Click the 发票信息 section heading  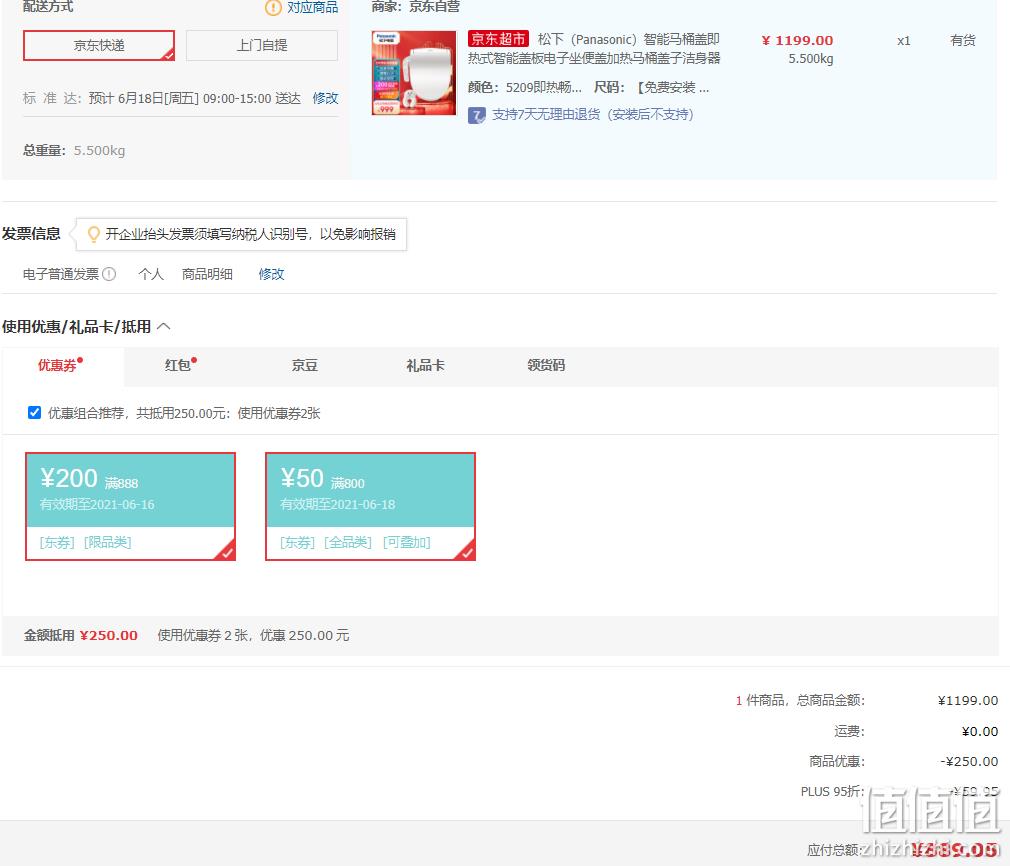point(31,233)
